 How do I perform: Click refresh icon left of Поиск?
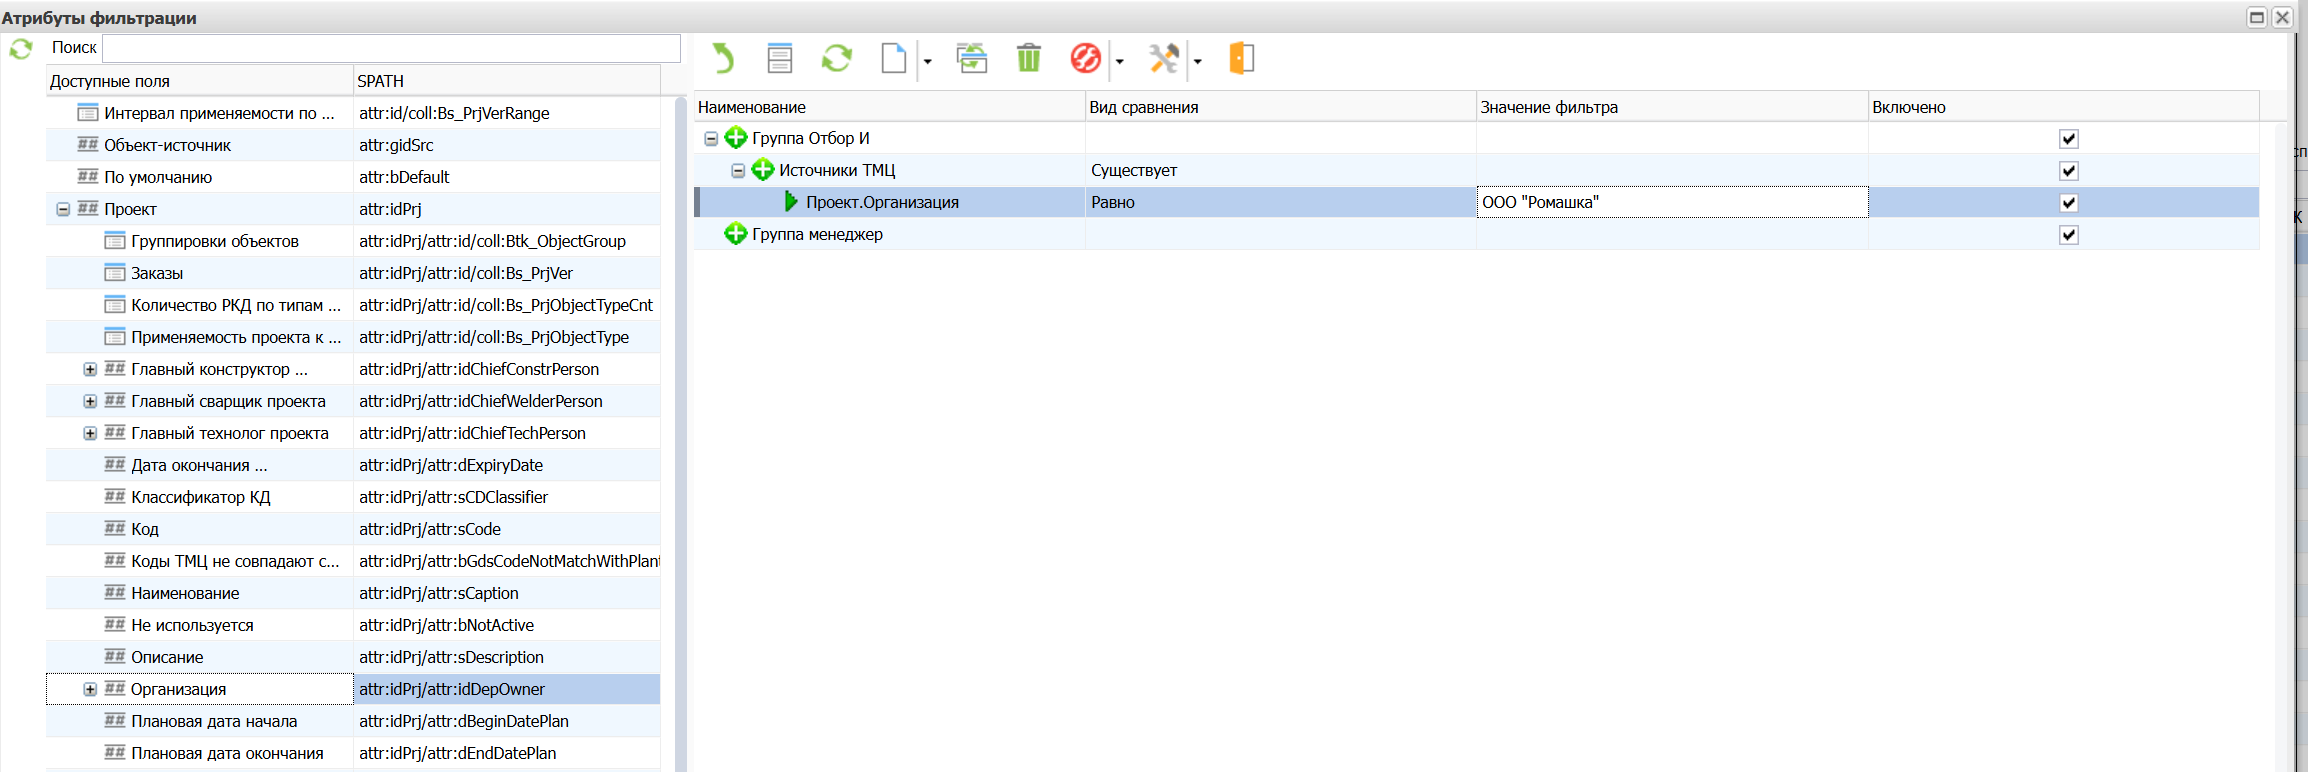click(21, 48)
